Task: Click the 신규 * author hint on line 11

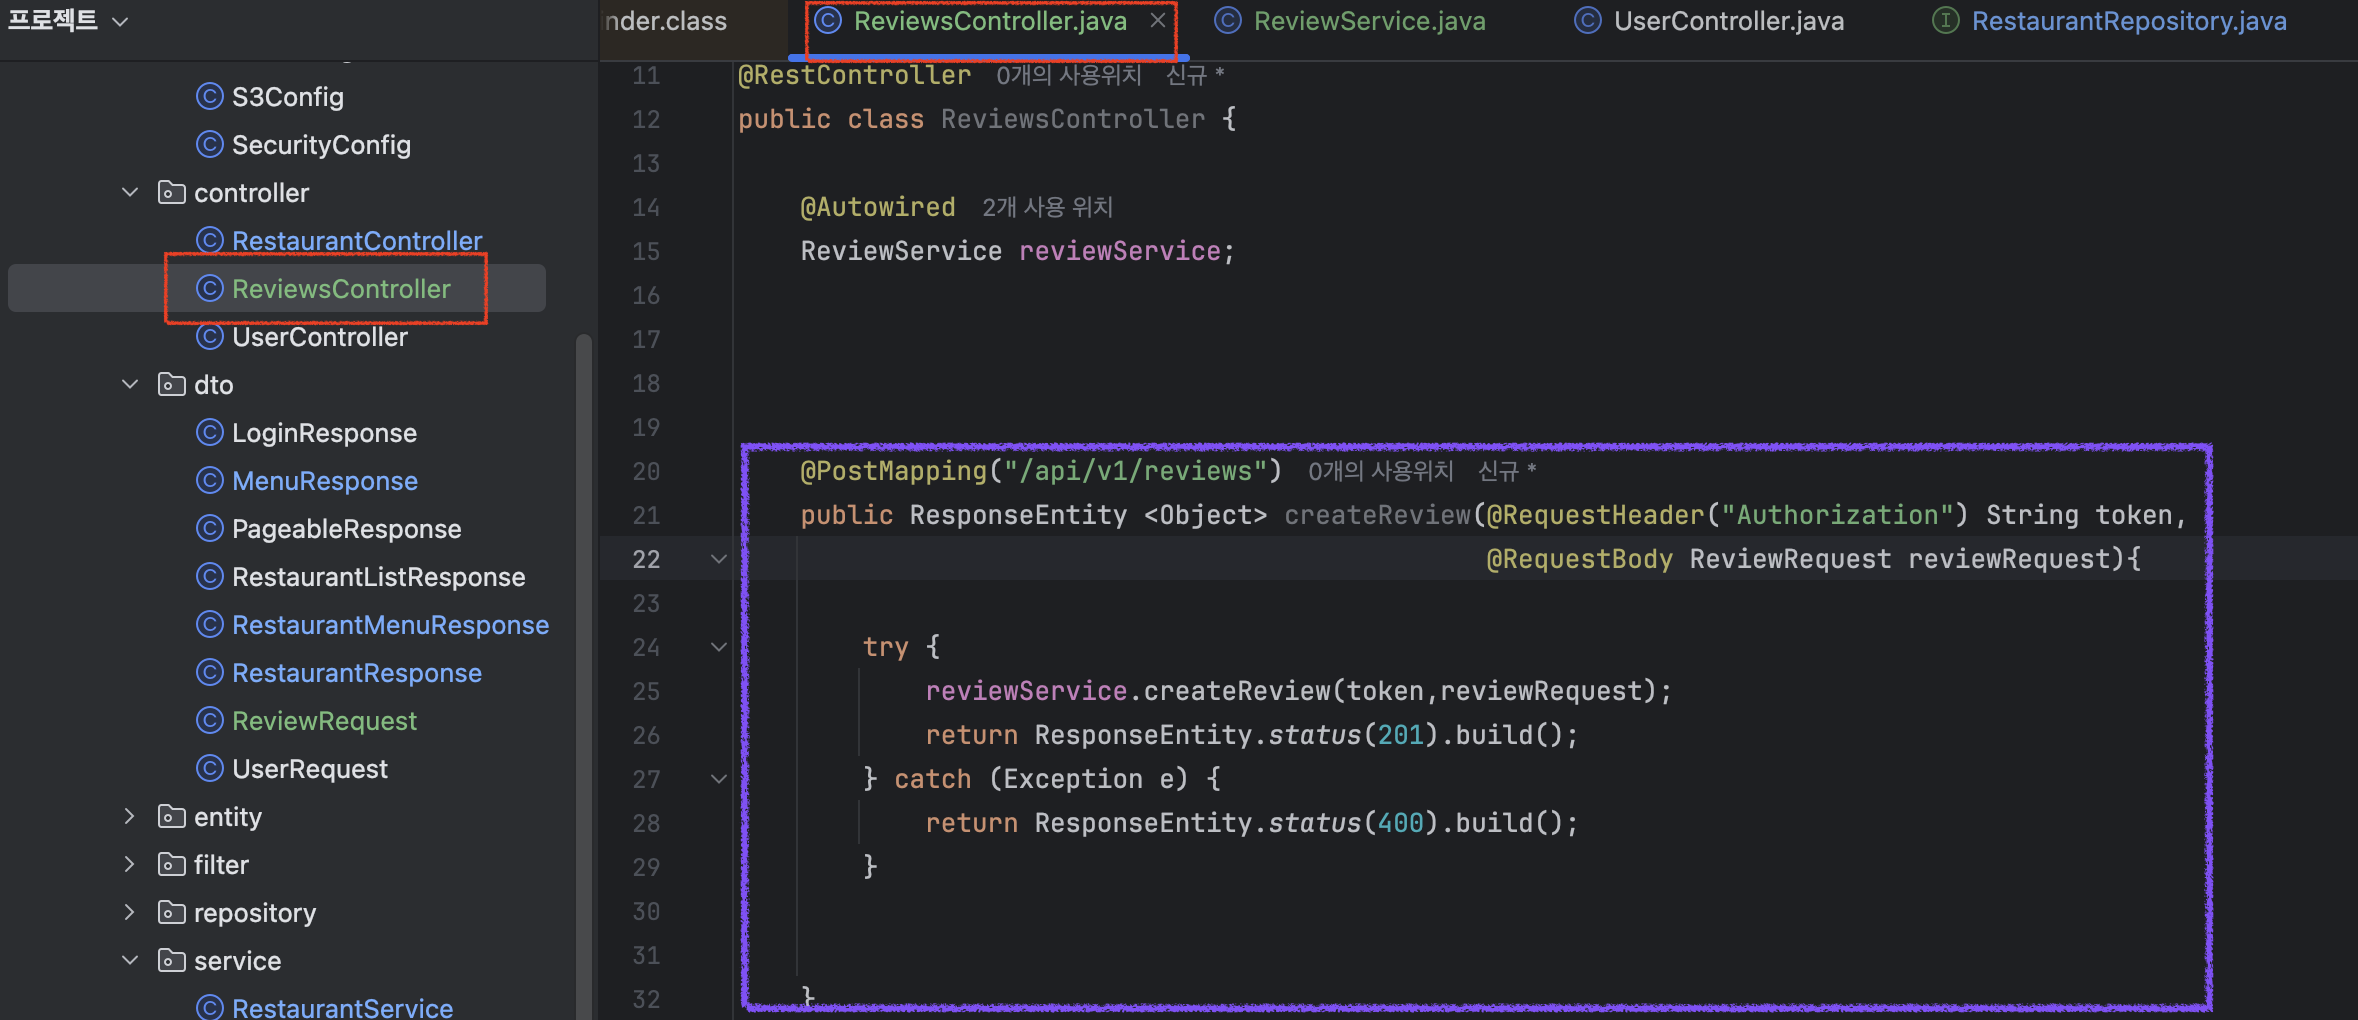Action: (x=1195, y=75)
